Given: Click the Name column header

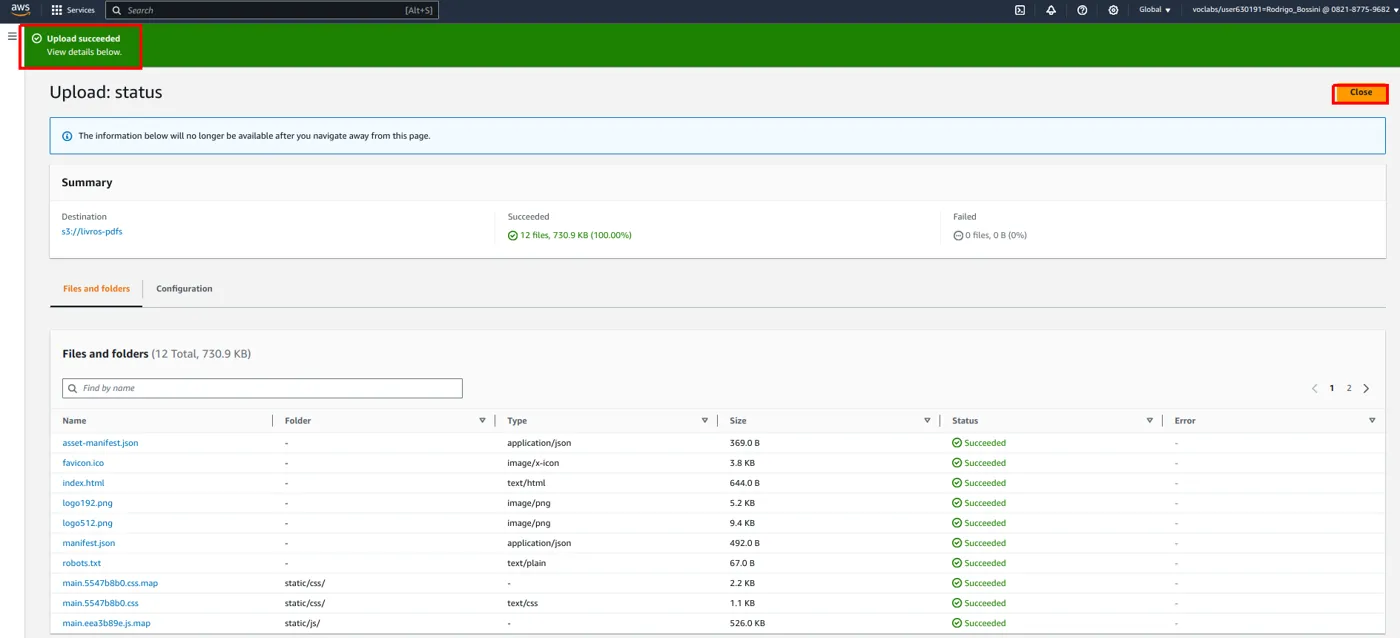Looking at the screenshot, I should pos(74,421).
